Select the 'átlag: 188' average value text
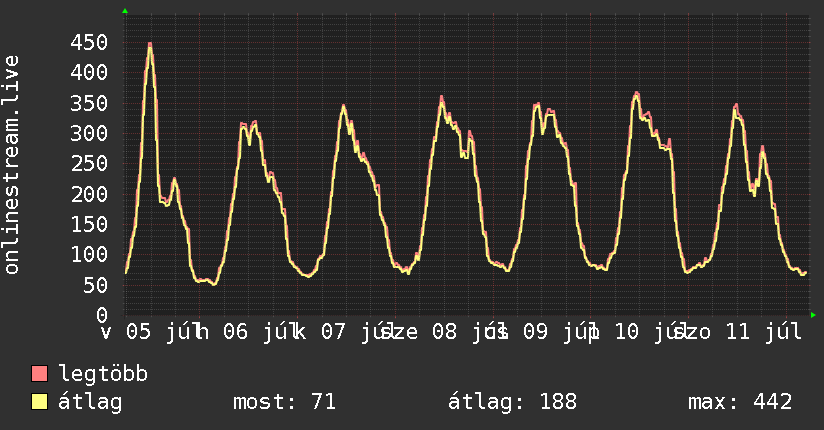The height and width of the screenshot is (430, 824). (x=512, y=402)
